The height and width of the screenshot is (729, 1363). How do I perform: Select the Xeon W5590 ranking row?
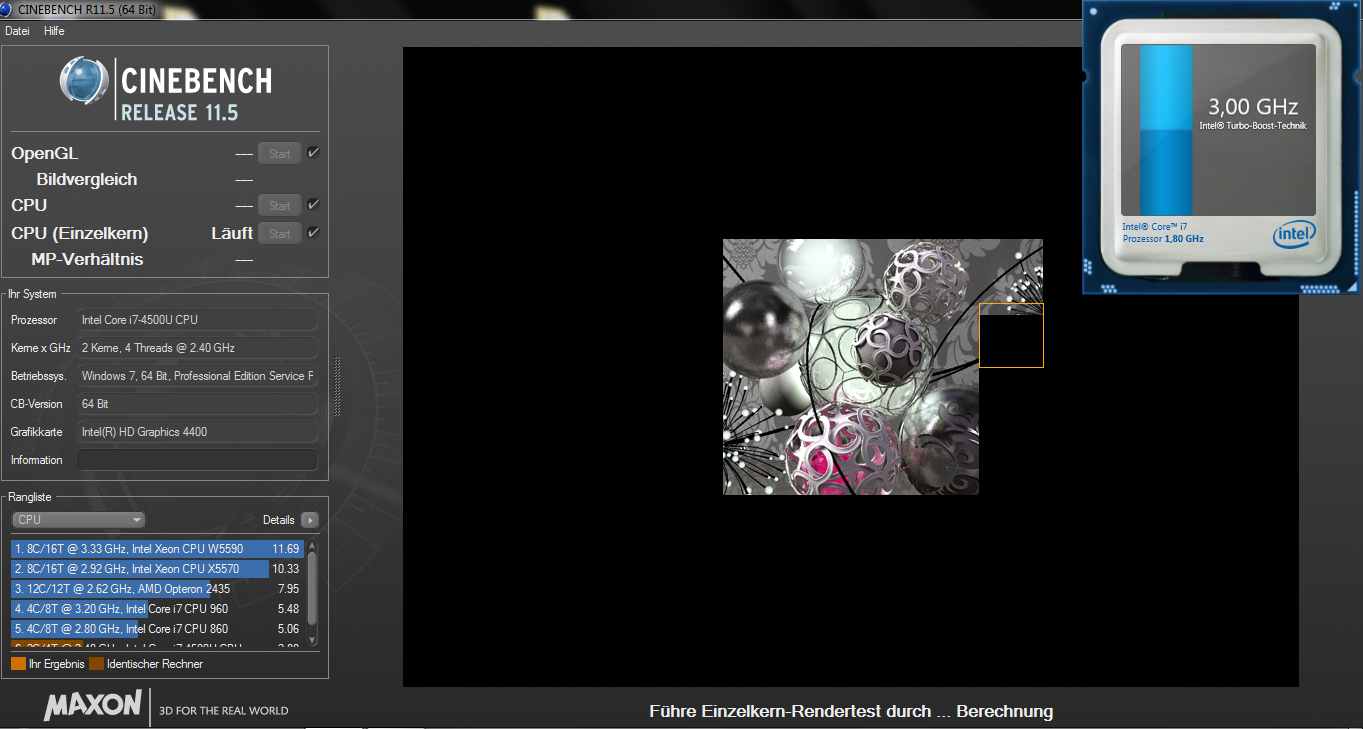[156, 549]
